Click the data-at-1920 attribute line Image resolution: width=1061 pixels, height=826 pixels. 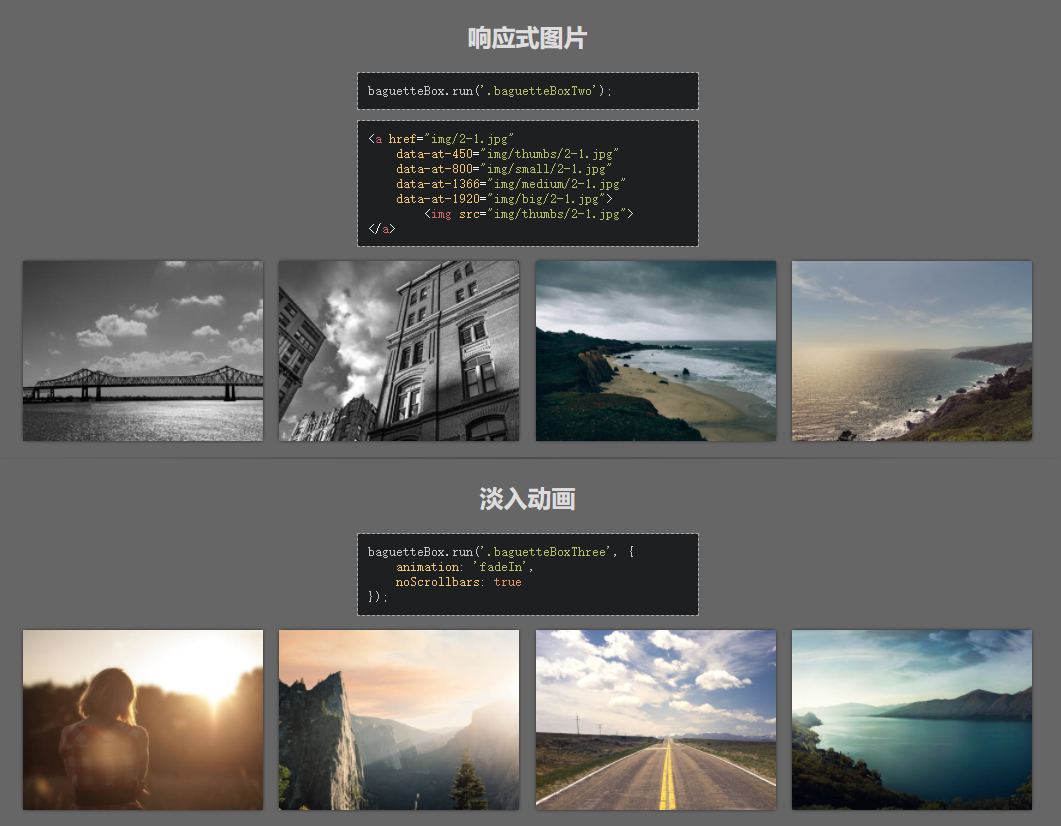pos(503,199)
